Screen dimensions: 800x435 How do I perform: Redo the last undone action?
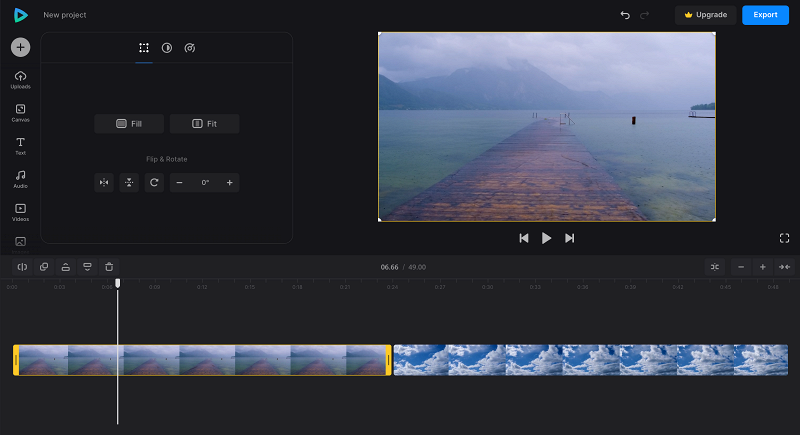(x=644, y=15)
